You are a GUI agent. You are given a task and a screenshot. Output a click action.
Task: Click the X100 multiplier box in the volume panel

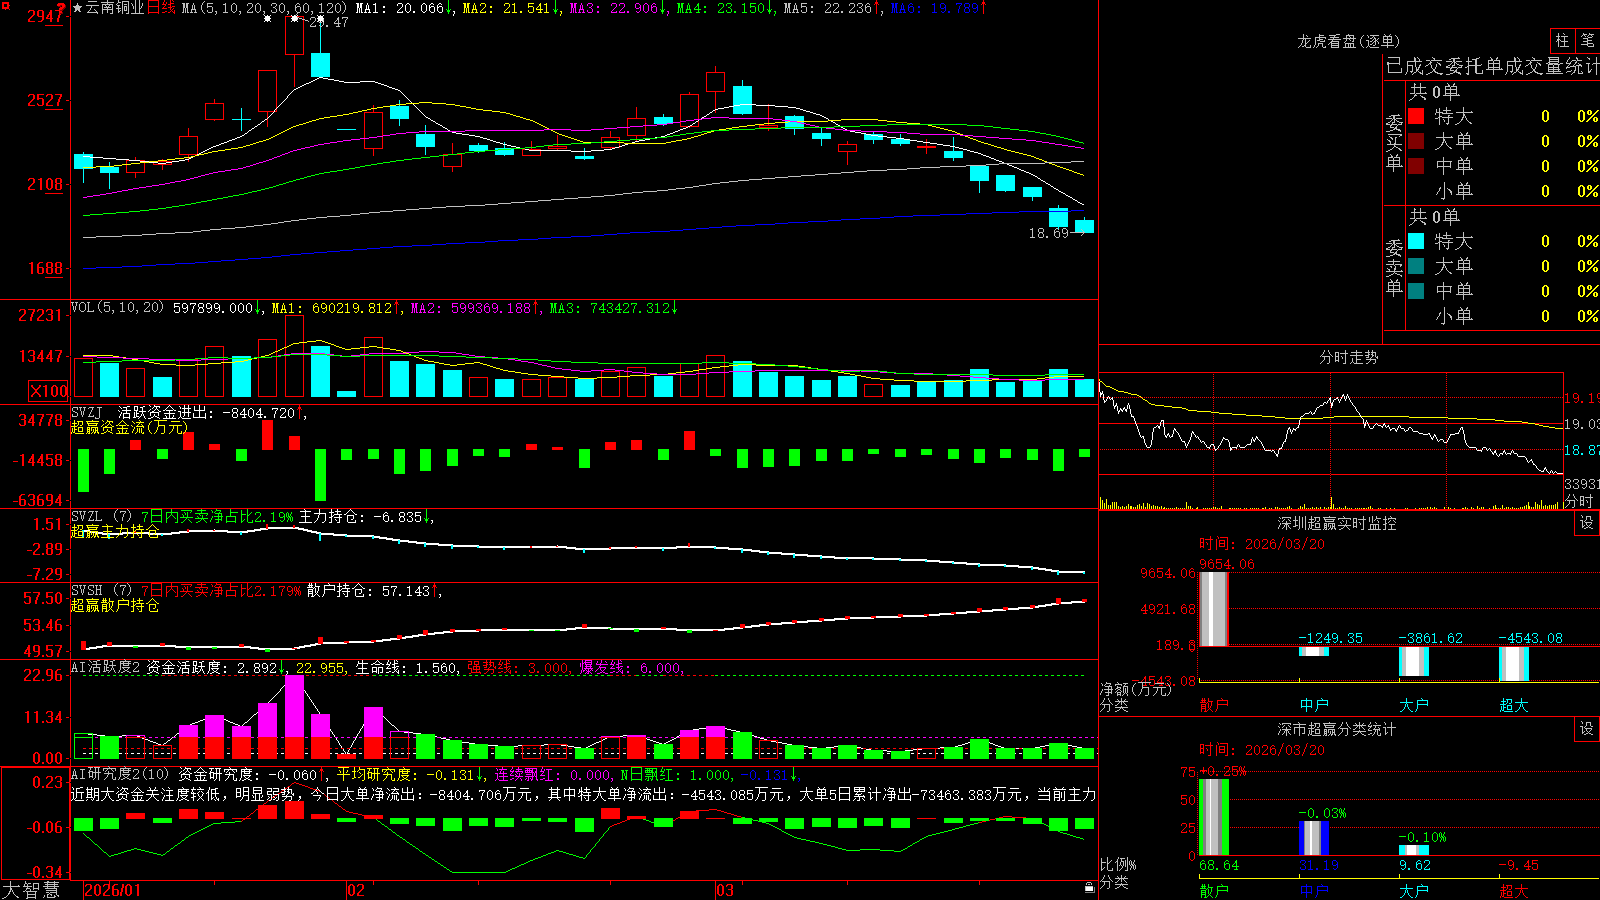(49, 391)
